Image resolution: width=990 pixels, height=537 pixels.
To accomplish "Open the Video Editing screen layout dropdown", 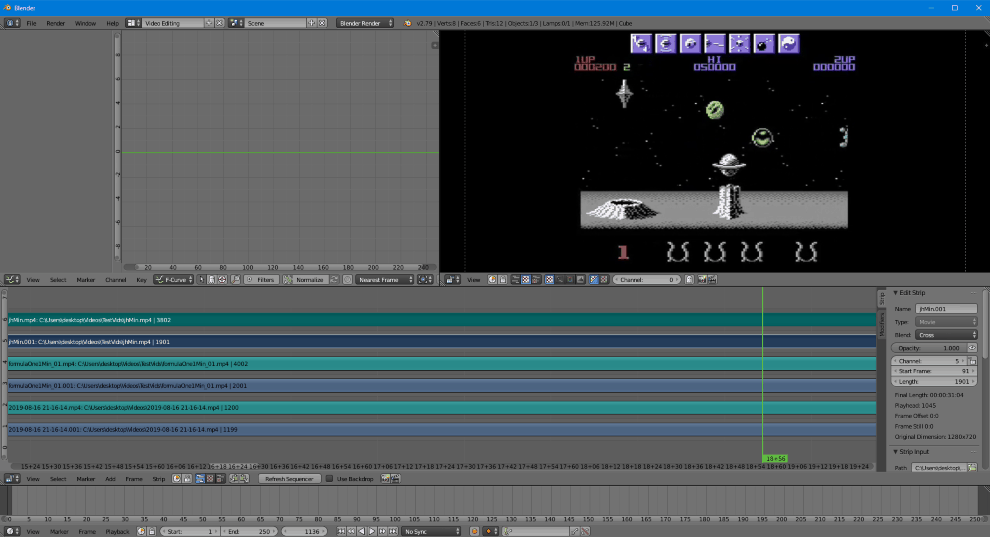I will 133,23.
